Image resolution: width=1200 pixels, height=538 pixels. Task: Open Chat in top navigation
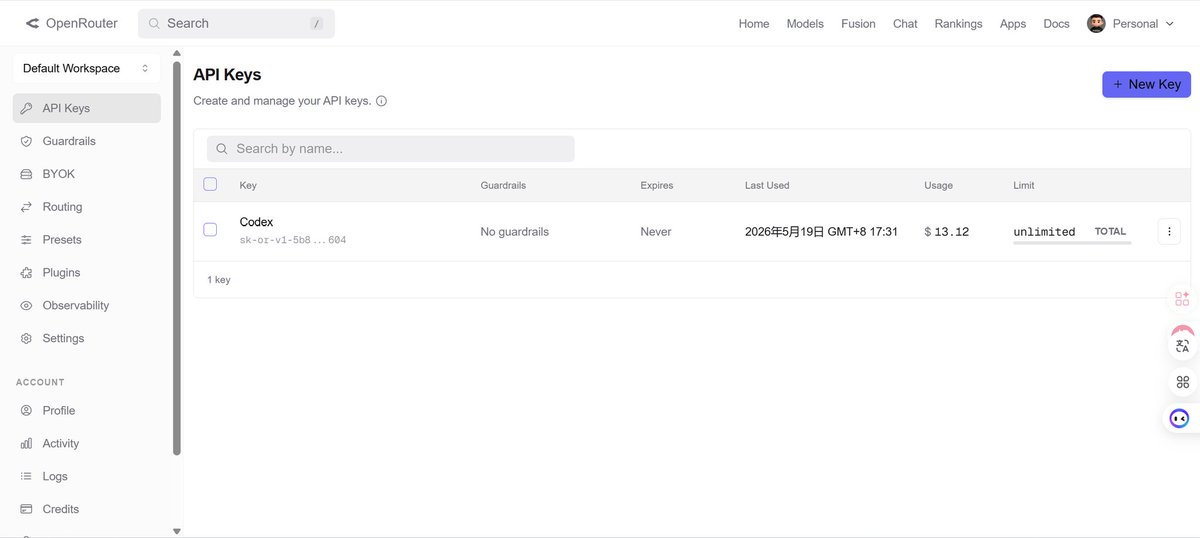(905, 24)
